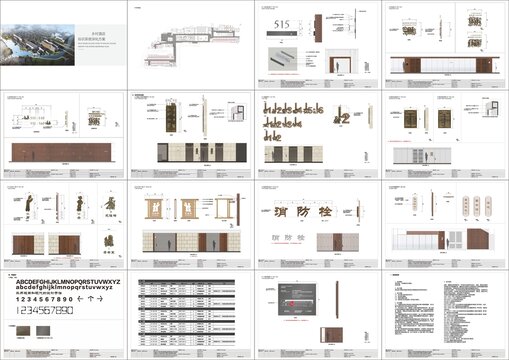
Task: Select the elevator lobby elevation drawing
Action: [202, 153]
